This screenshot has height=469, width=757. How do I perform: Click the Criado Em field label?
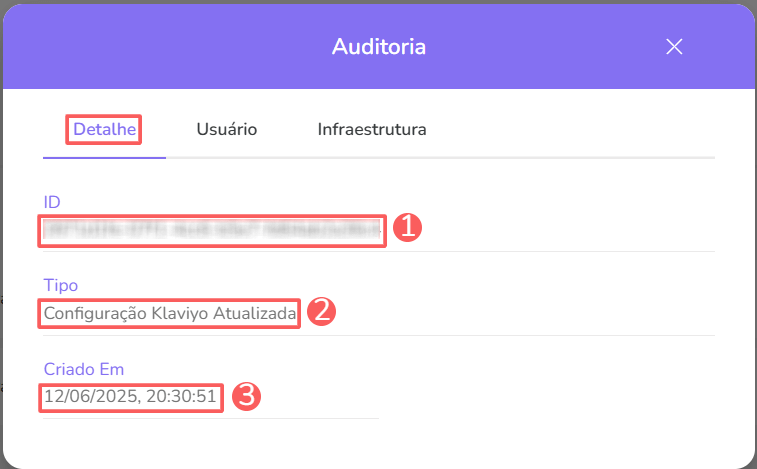coord(83,369)
